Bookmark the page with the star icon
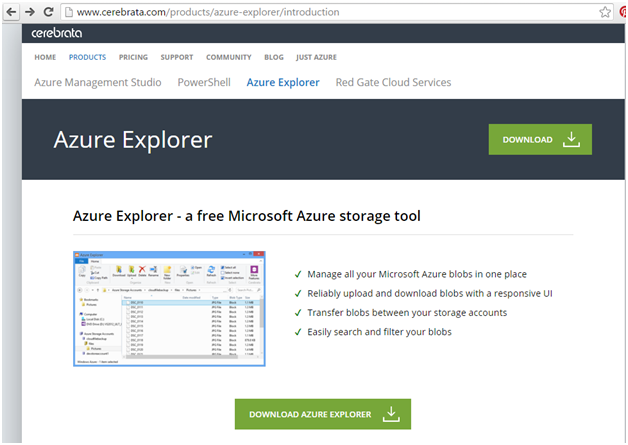This screenshot has width=628, height=445. 605,12
